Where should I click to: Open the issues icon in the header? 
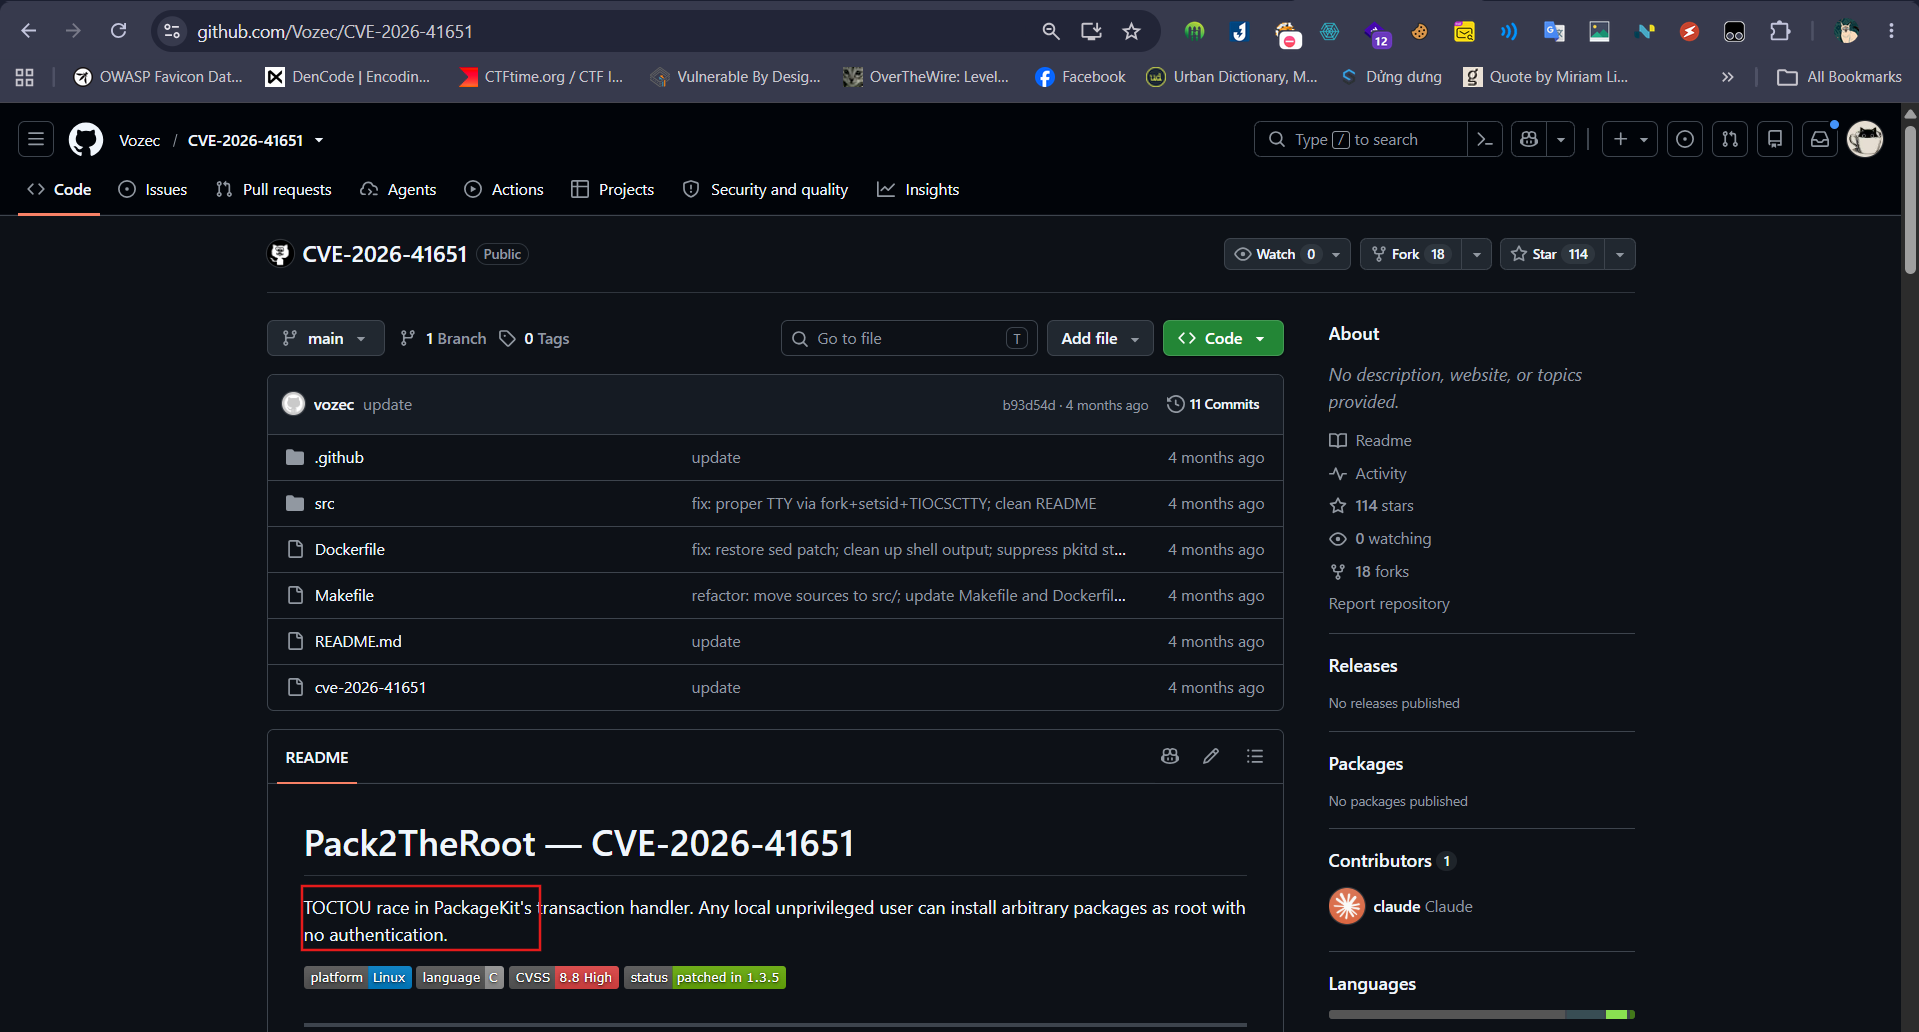tap(1685, 139)
